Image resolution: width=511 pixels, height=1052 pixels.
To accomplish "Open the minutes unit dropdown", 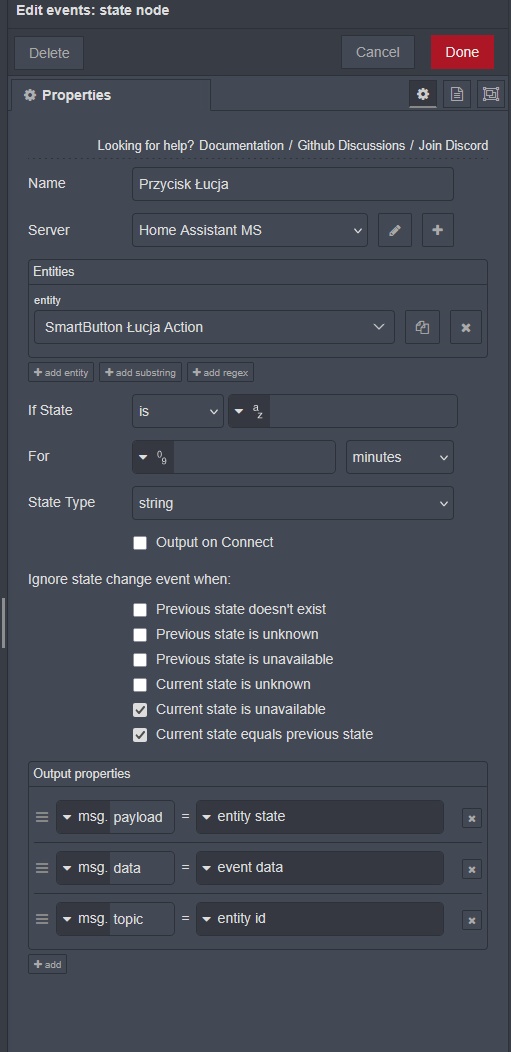I will (x=400, y=457).
